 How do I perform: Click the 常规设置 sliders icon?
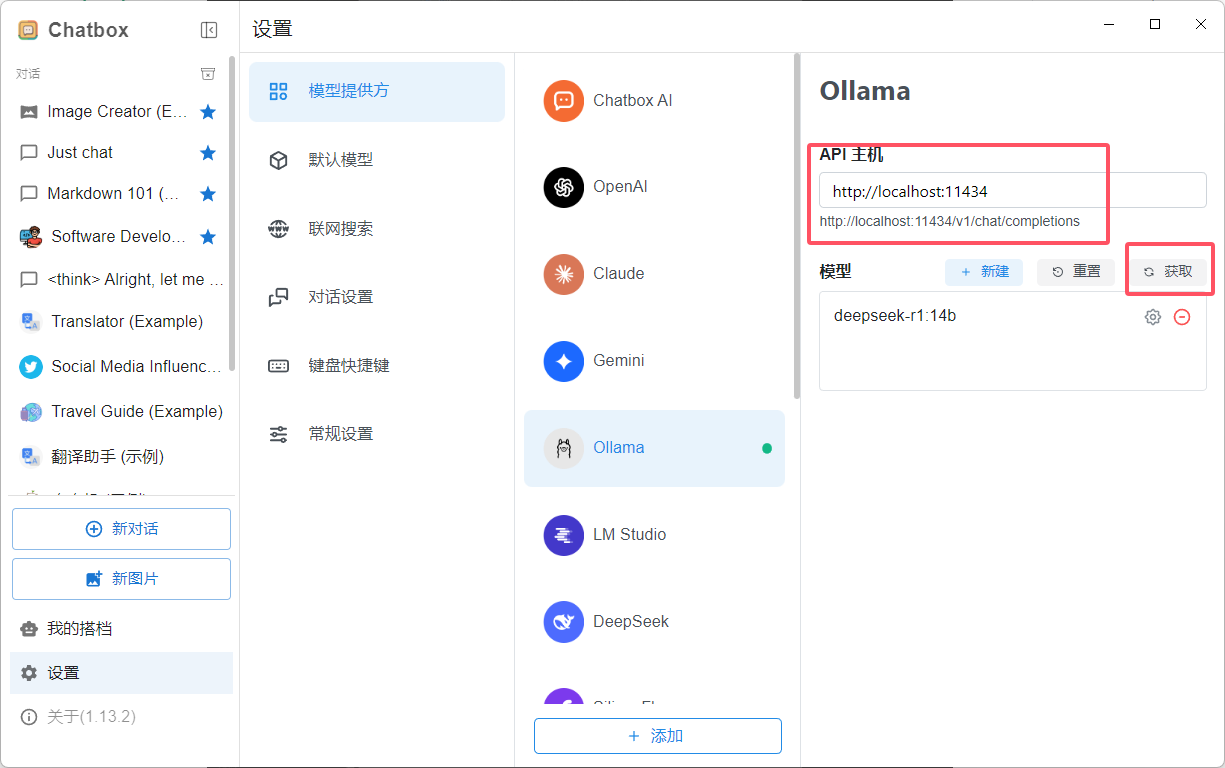pyautogui.click(x=279, y=434)
